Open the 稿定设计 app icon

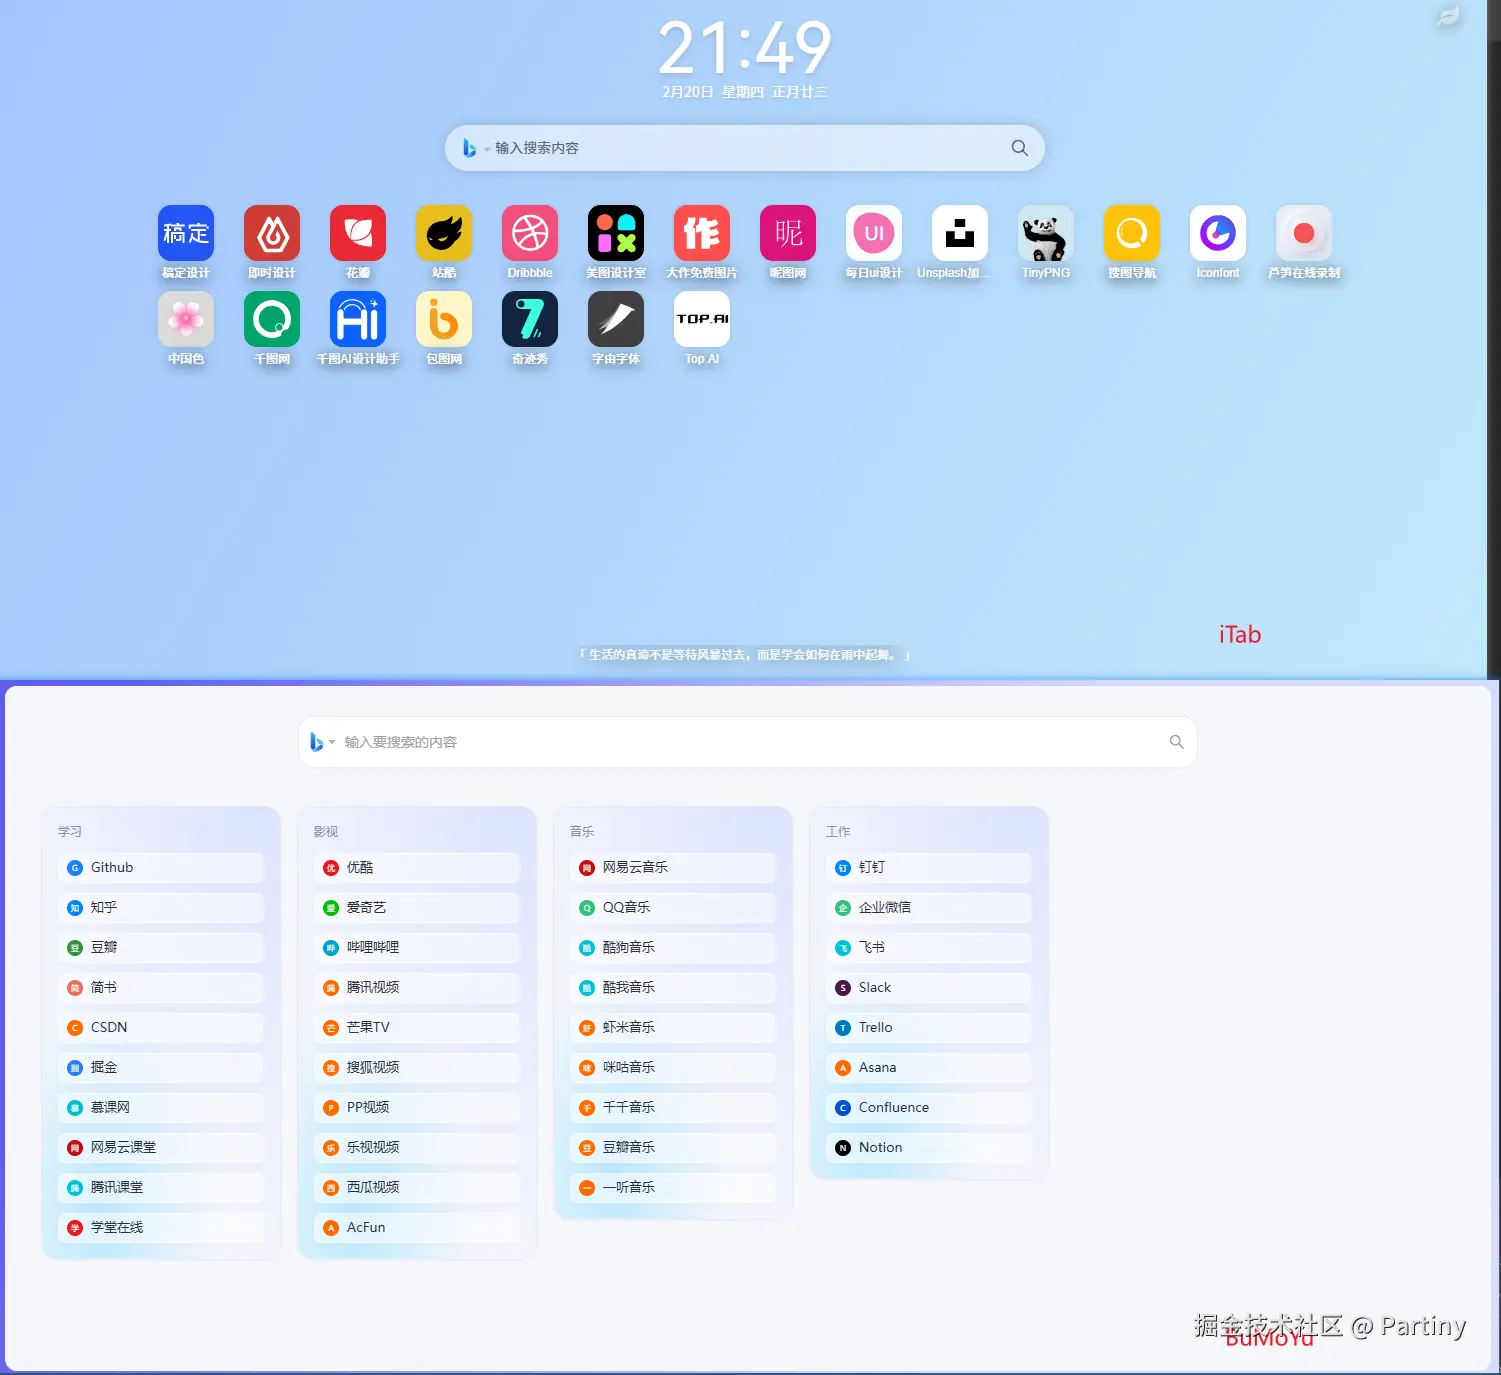point(185,232)
